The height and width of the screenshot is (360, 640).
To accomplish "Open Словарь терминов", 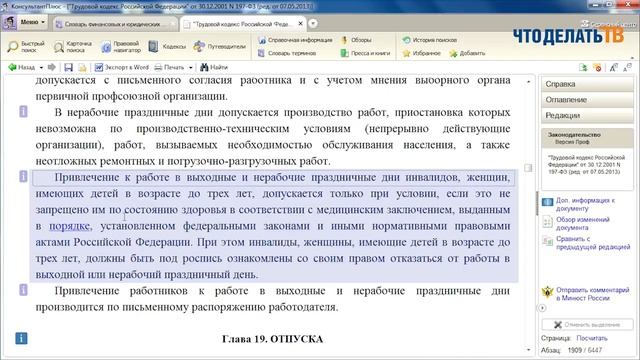I will 287,53.
